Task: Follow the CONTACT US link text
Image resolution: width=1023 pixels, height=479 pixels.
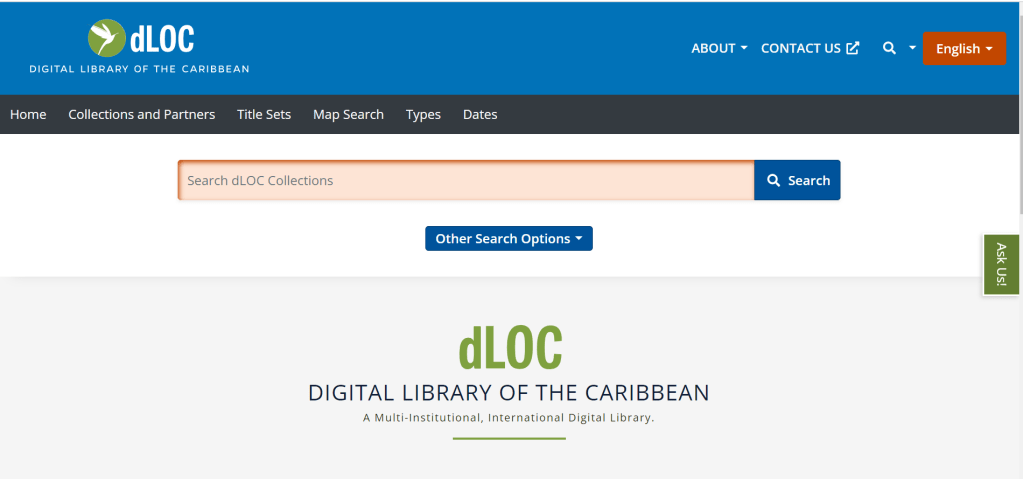Action: tap(800, 48)
